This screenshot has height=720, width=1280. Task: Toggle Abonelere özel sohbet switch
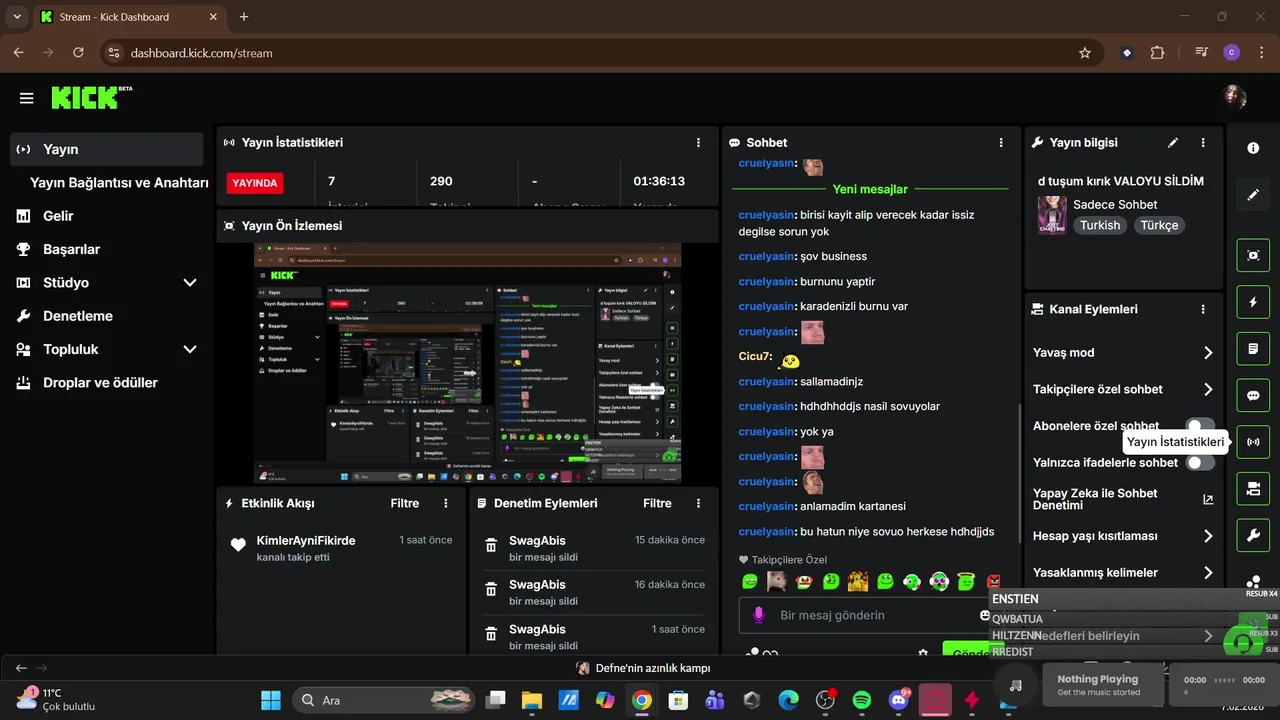[x=1200, y=426]
